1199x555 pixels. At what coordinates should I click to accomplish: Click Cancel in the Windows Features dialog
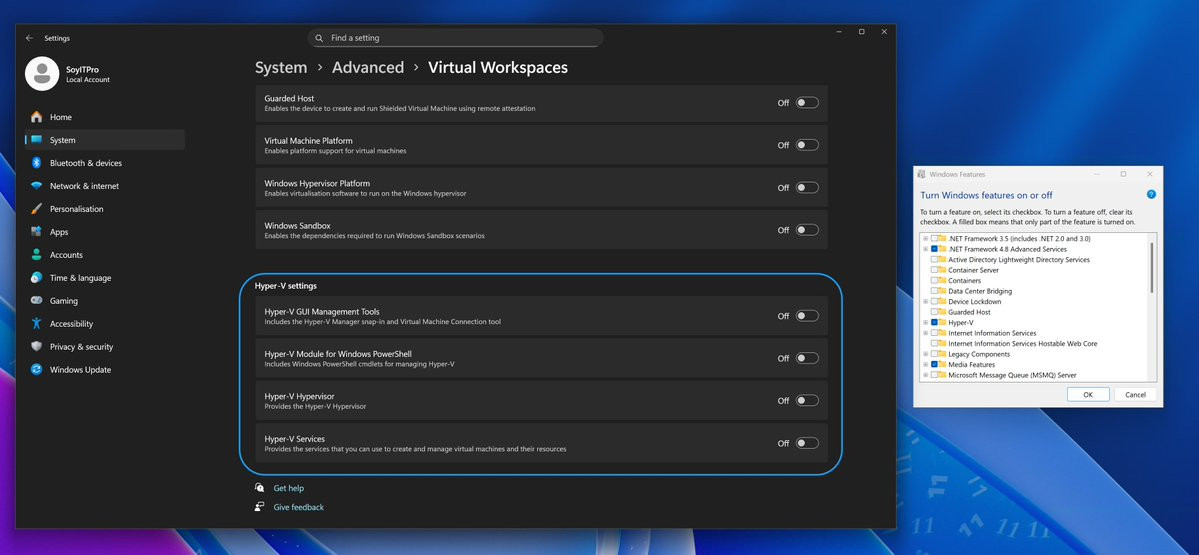point(1136,394)
